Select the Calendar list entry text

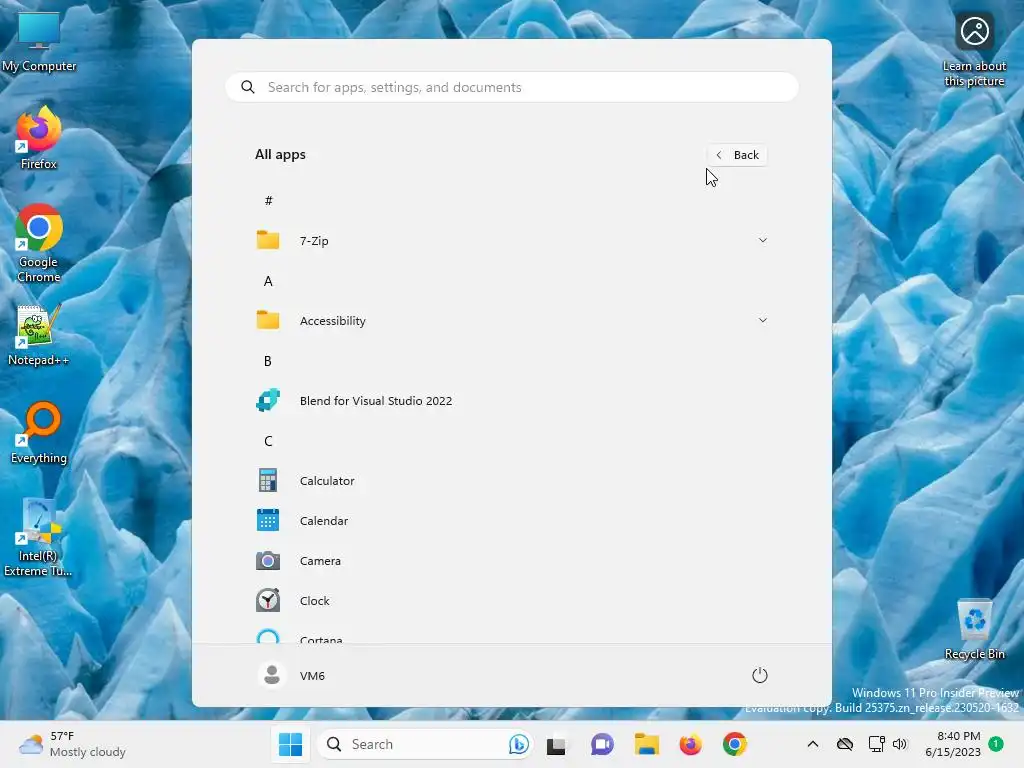[324, 520]
